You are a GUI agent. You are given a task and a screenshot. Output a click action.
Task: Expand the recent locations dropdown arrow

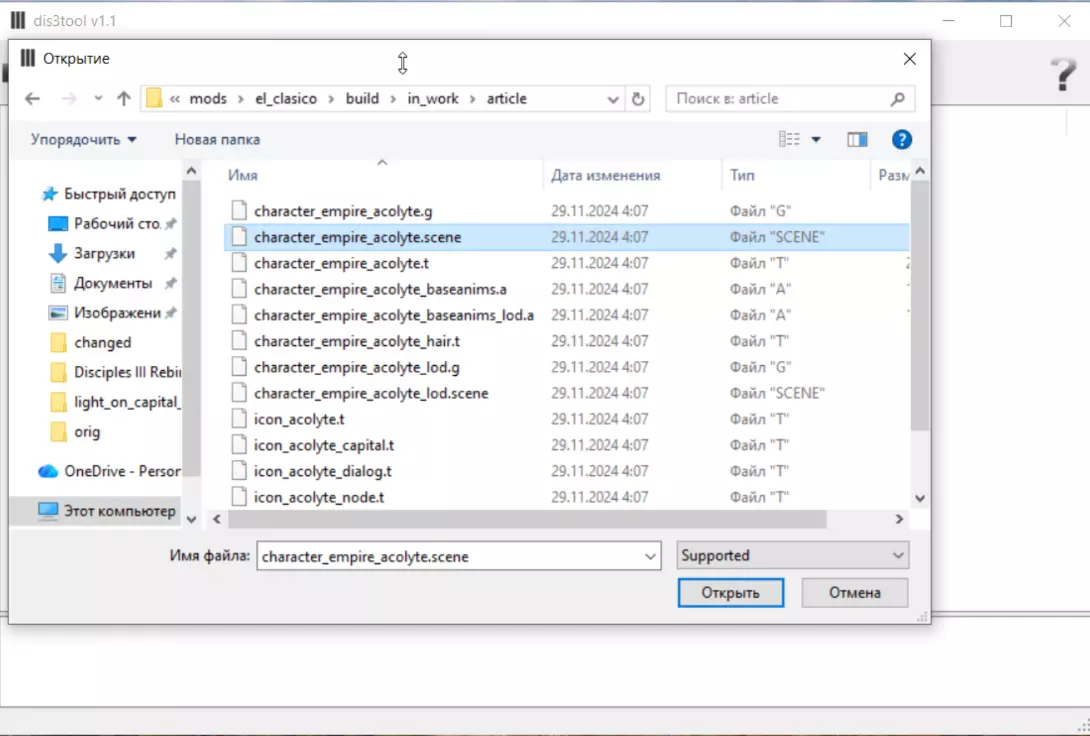(98, 99)
